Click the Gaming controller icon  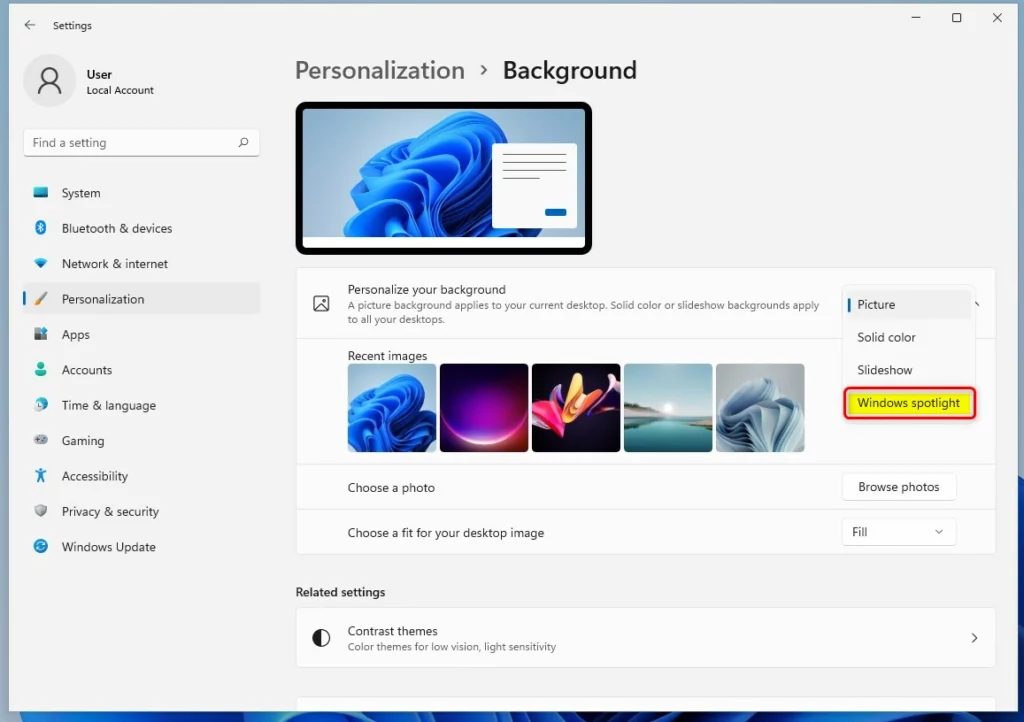[40, 440]
